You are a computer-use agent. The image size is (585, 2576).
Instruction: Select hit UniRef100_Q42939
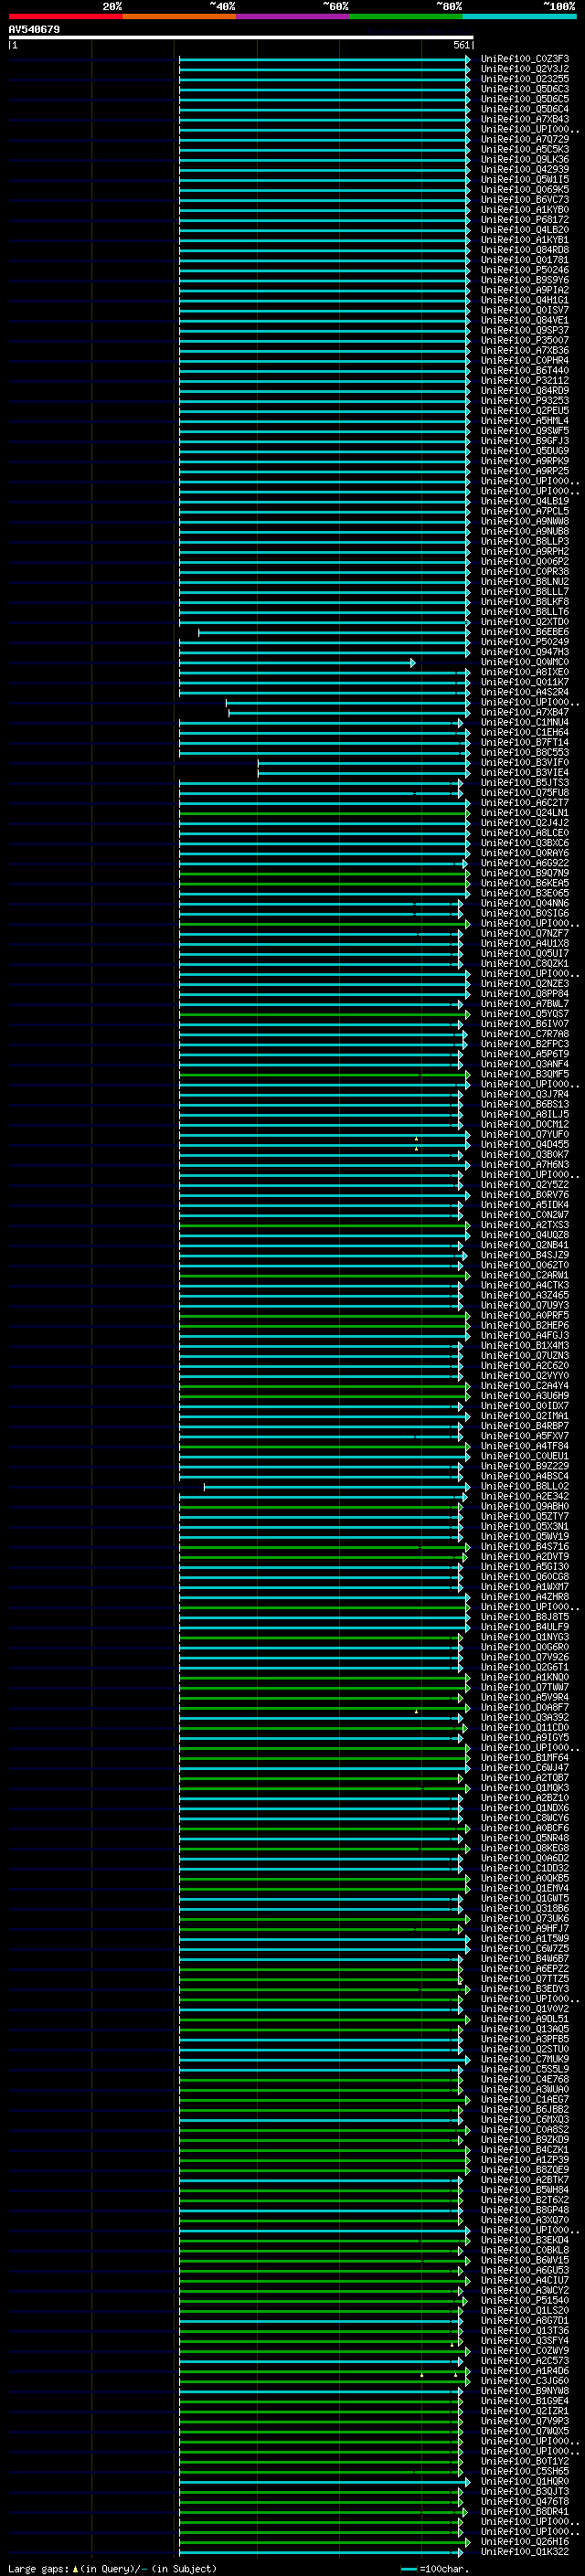(524, 170)
